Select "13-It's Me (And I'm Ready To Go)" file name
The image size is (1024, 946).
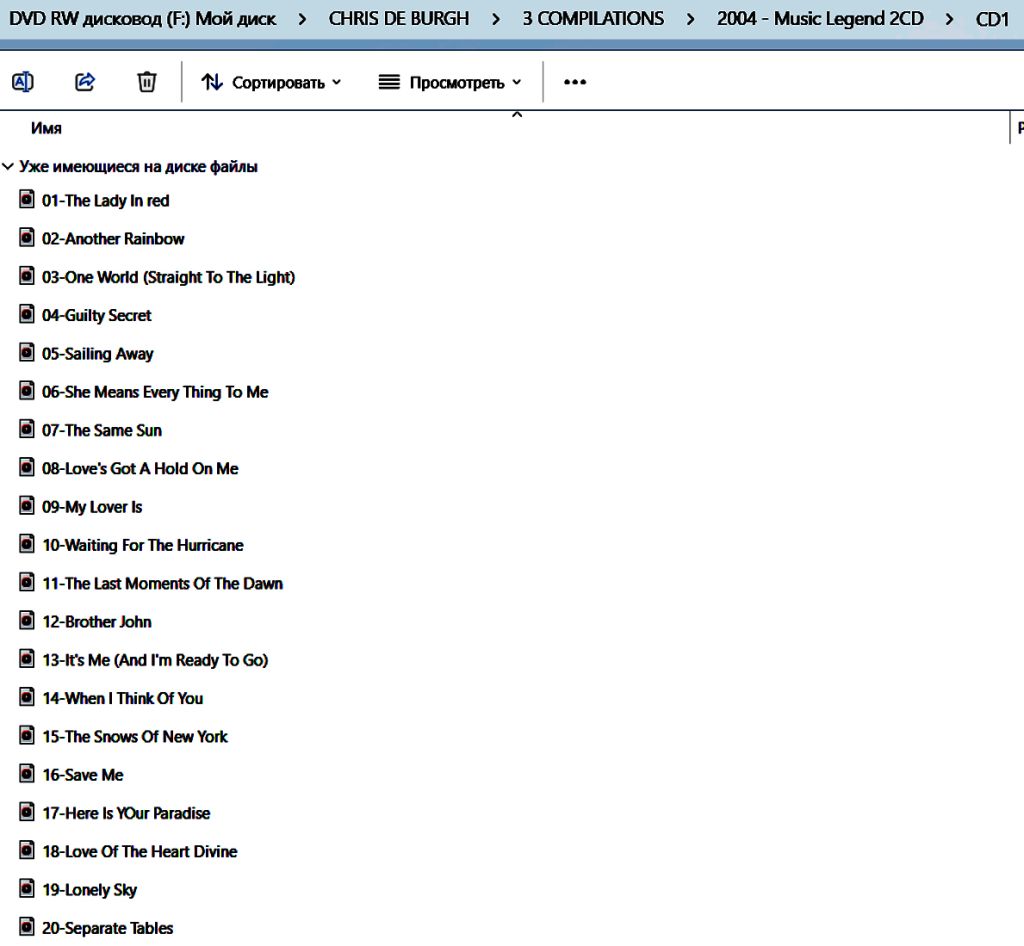(x=155, y=660)
